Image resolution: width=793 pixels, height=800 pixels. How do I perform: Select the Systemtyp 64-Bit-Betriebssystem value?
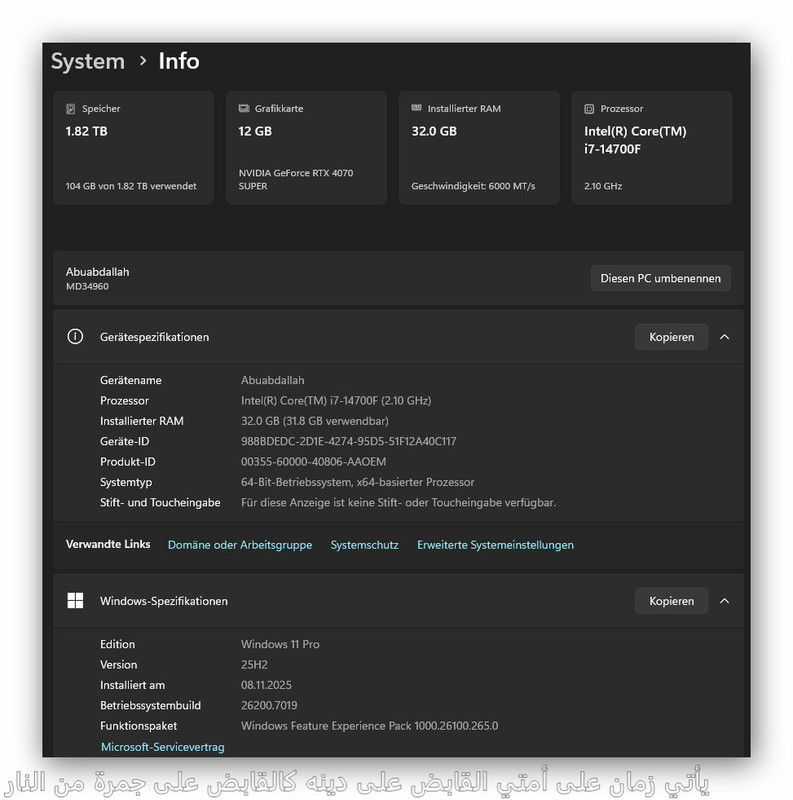coord(357,482)
